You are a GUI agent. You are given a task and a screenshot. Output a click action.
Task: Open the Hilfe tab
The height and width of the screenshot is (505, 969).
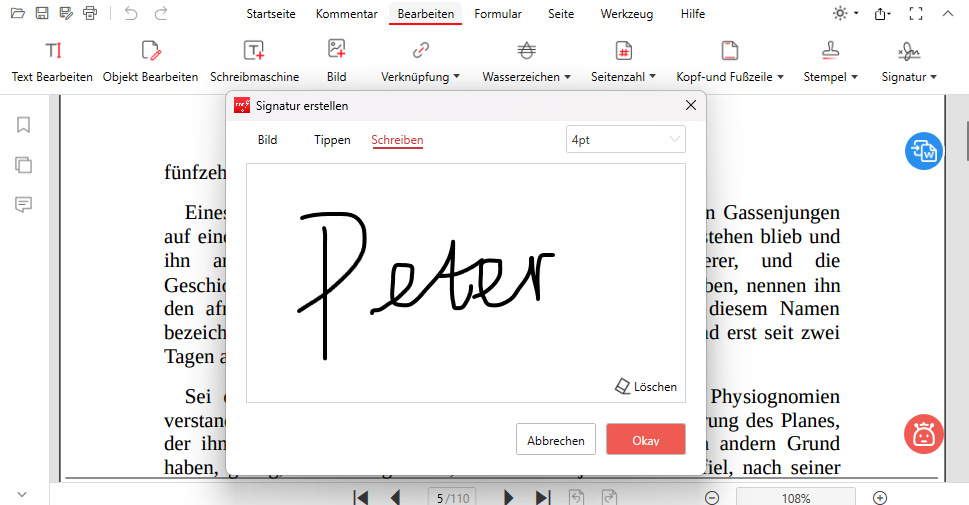pos(693,14)
